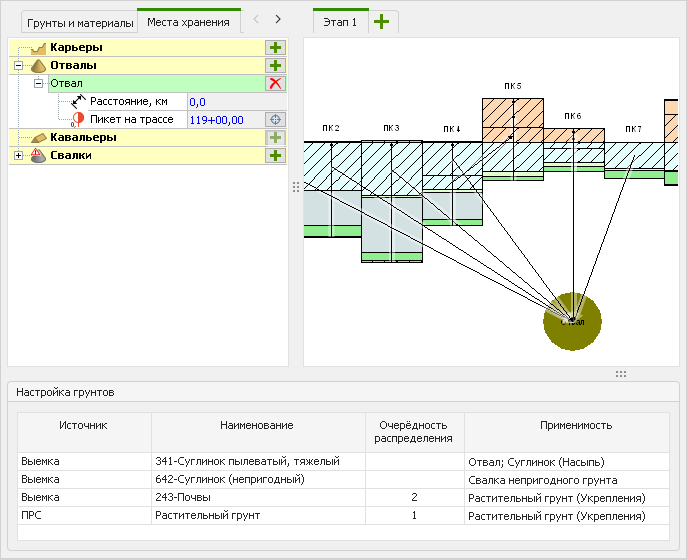Screen dimensions: 687x559
Task: Click the add button in Кавальеры row
Action: tap(275, 137)
